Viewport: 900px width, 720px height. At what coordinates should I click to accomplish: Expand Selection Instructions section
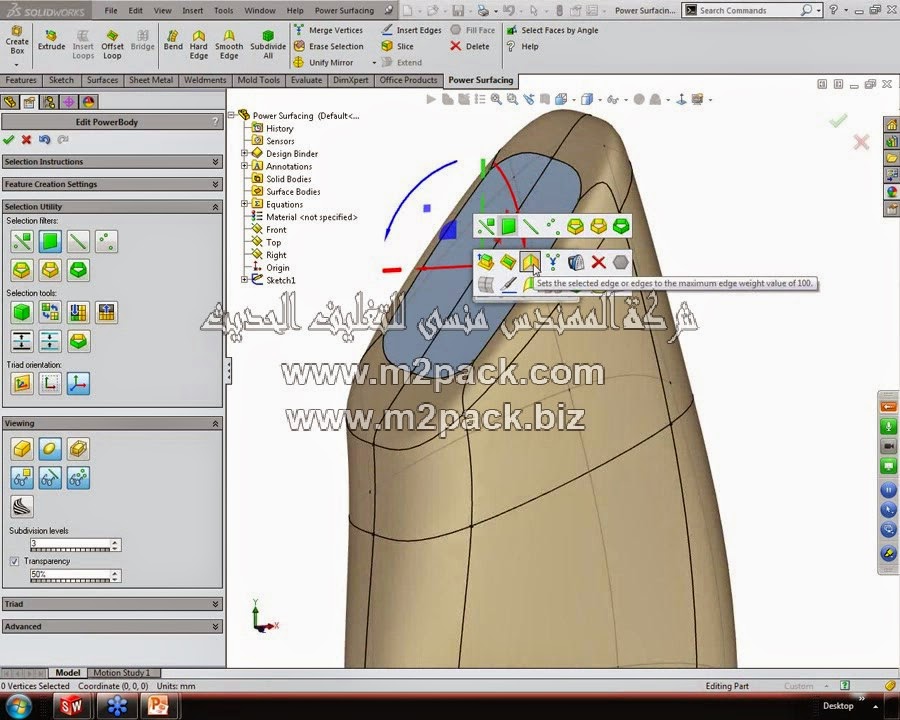click(x=112, y=162)
